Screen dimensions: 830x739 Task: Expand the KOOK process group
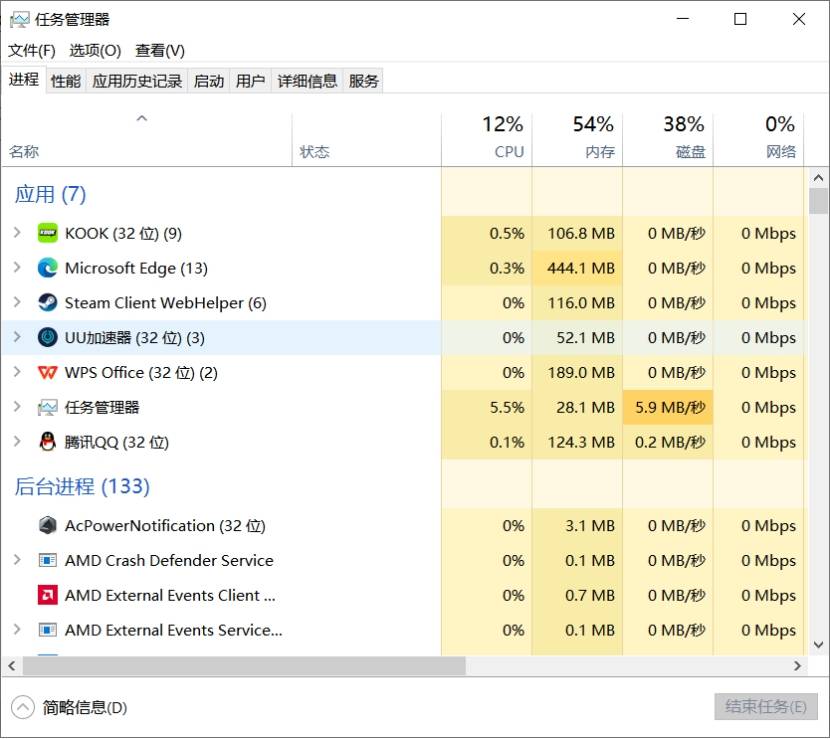pyautogui.click(x=17, y=233)
